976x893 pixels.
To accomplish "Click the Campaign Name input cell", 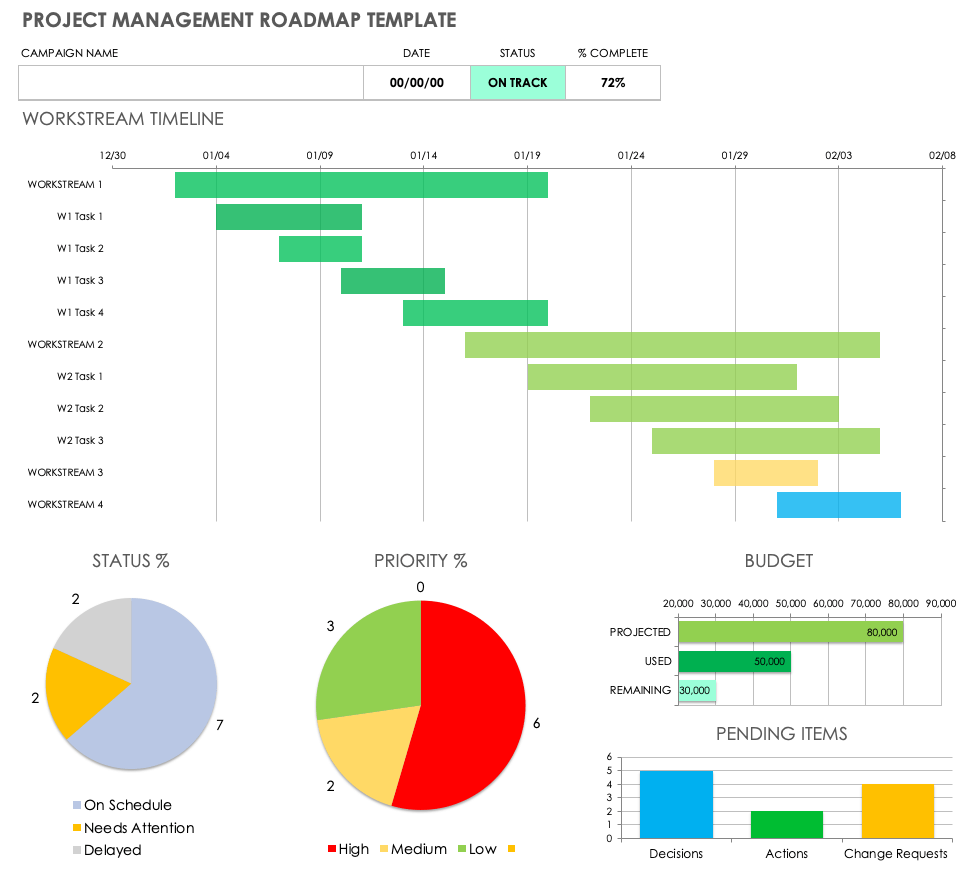I will tap(190, 83).
